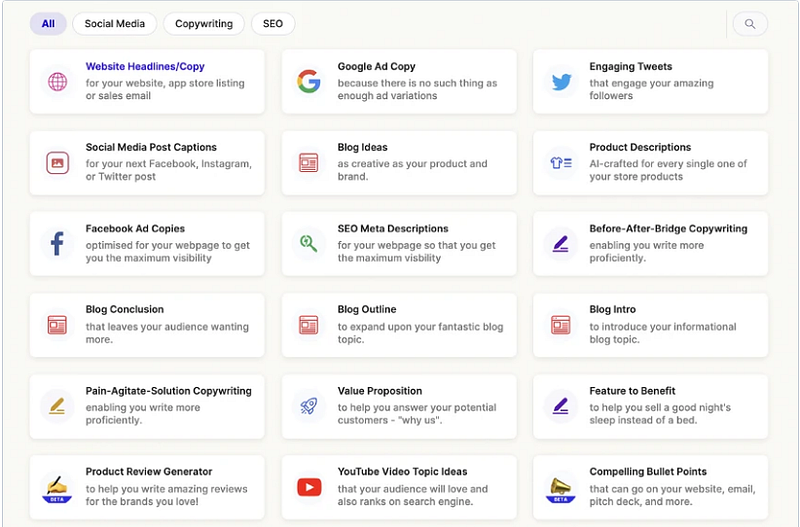The height and width of the screenshot is (527, 800).
Task: Click the image icon for Social Media Captions
Action: click(57, 162)
